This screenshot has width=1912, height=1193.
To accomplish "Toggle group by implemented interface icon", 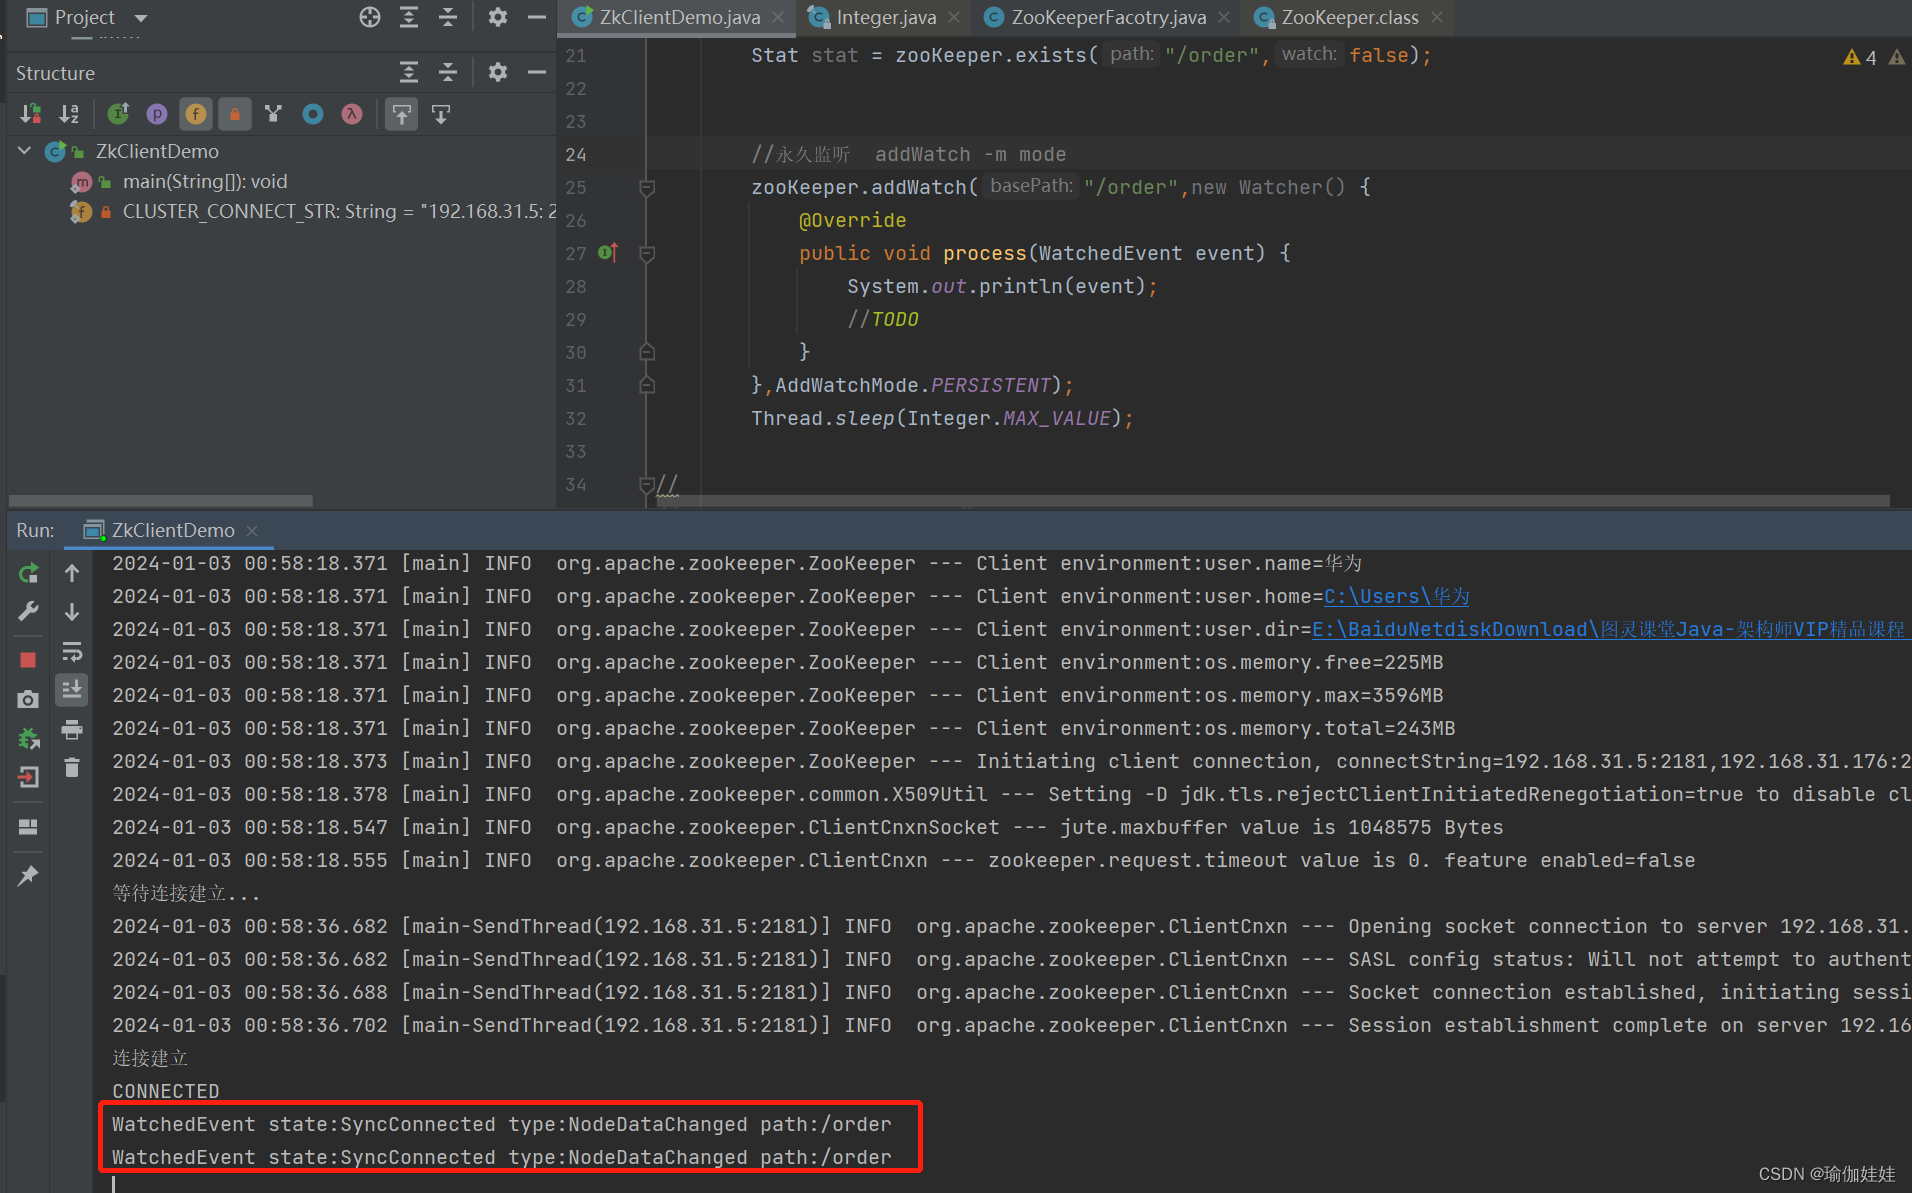I will pyautogui.click(x=273, y=114).
